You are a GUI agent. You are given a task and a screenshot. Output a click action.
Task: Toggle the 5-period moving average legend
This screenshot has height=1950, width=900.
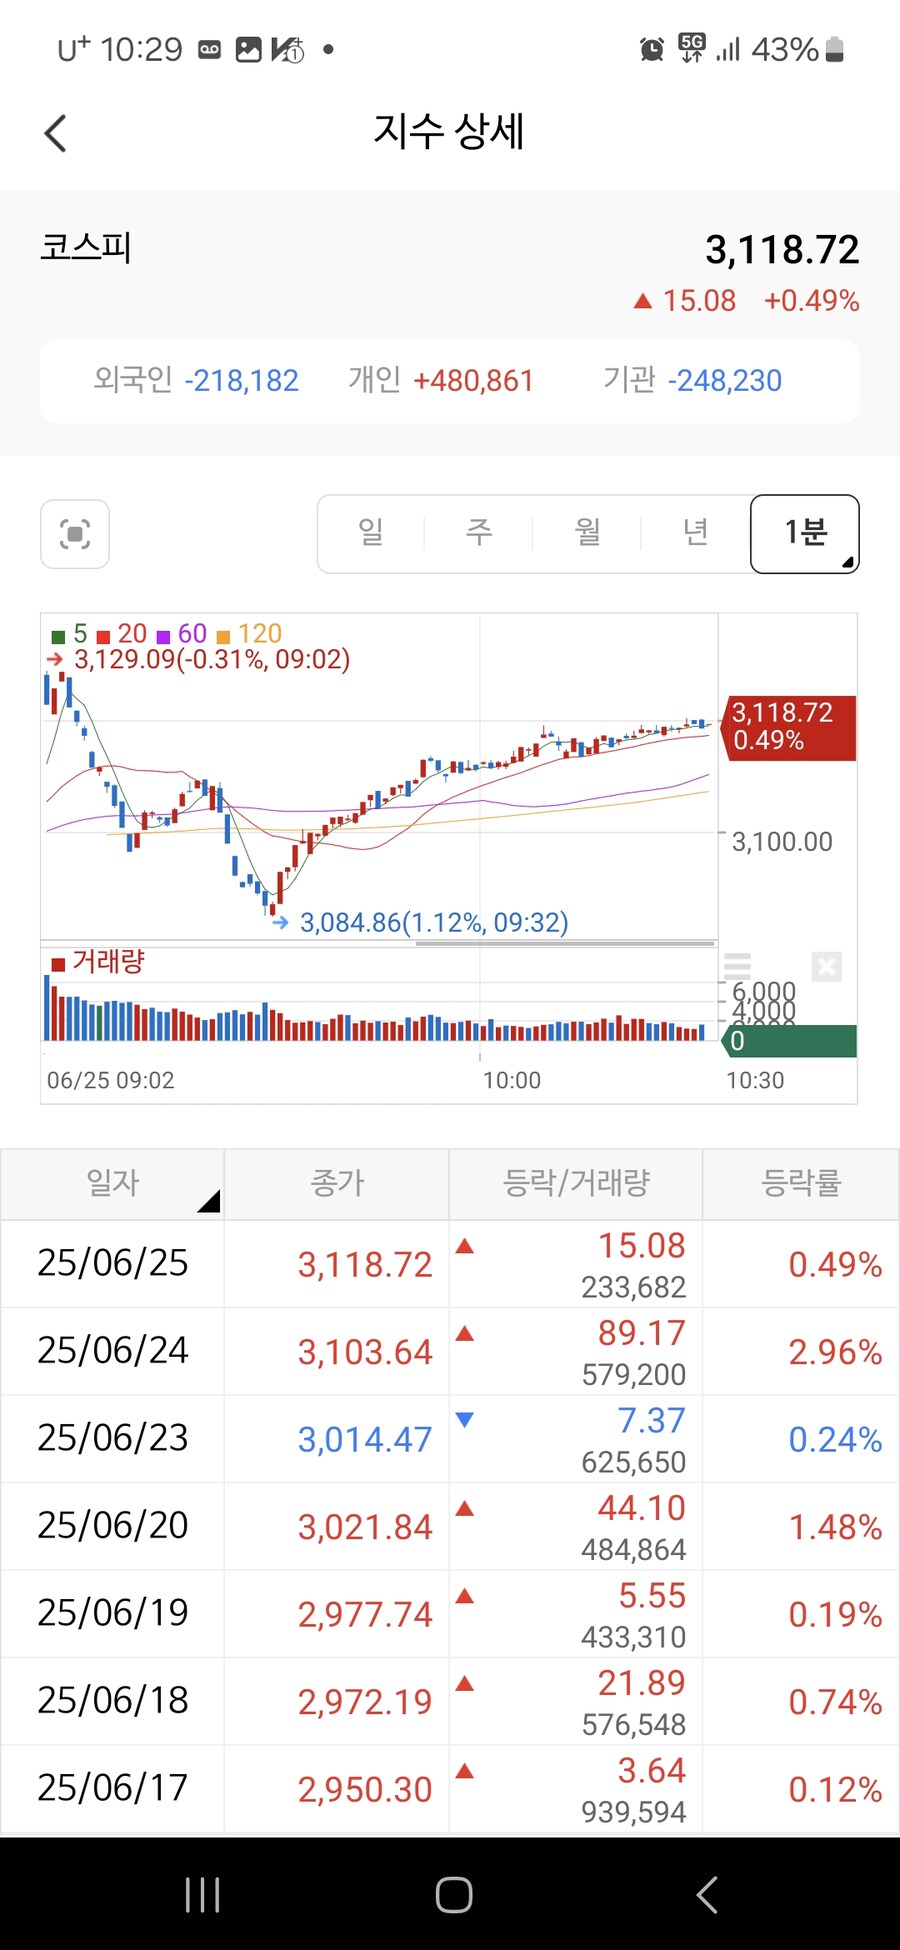click(70, 634)
